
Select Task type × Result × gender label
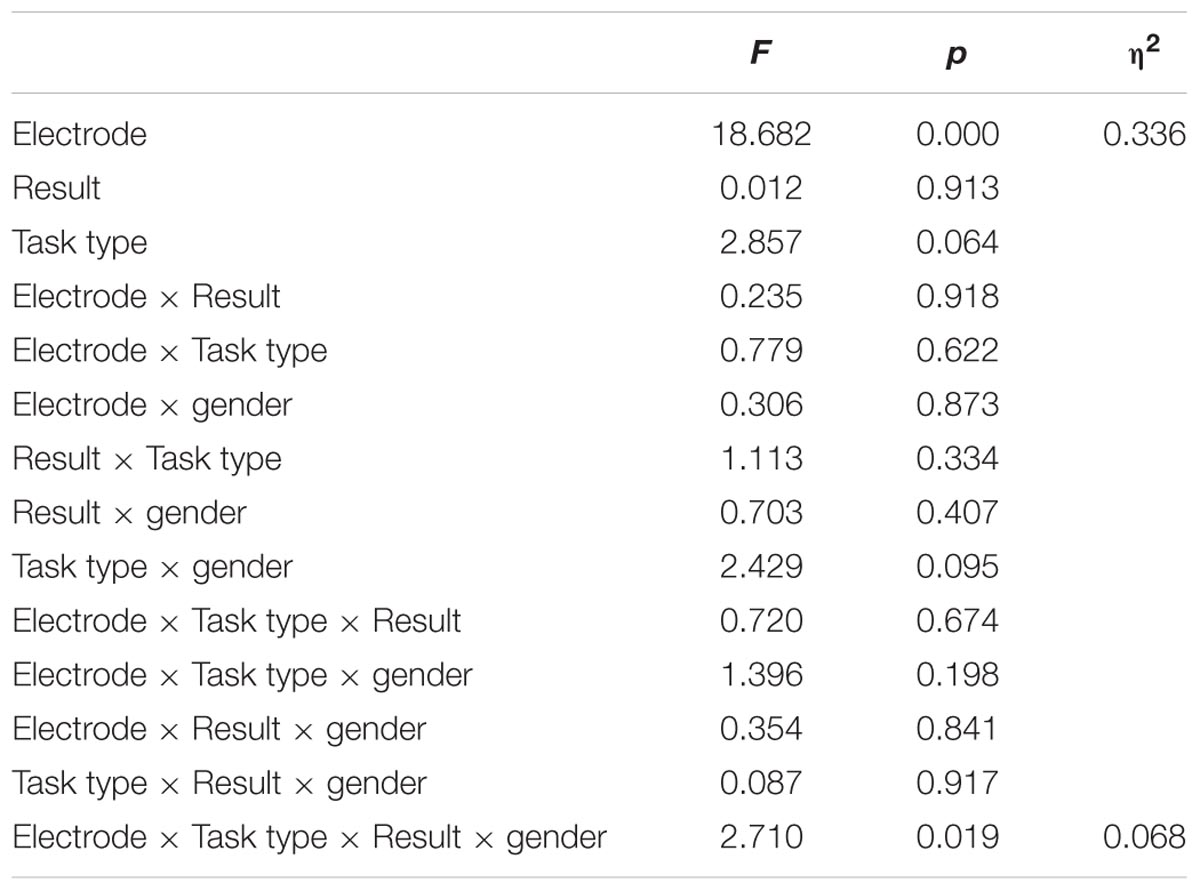tap(220, 783)
